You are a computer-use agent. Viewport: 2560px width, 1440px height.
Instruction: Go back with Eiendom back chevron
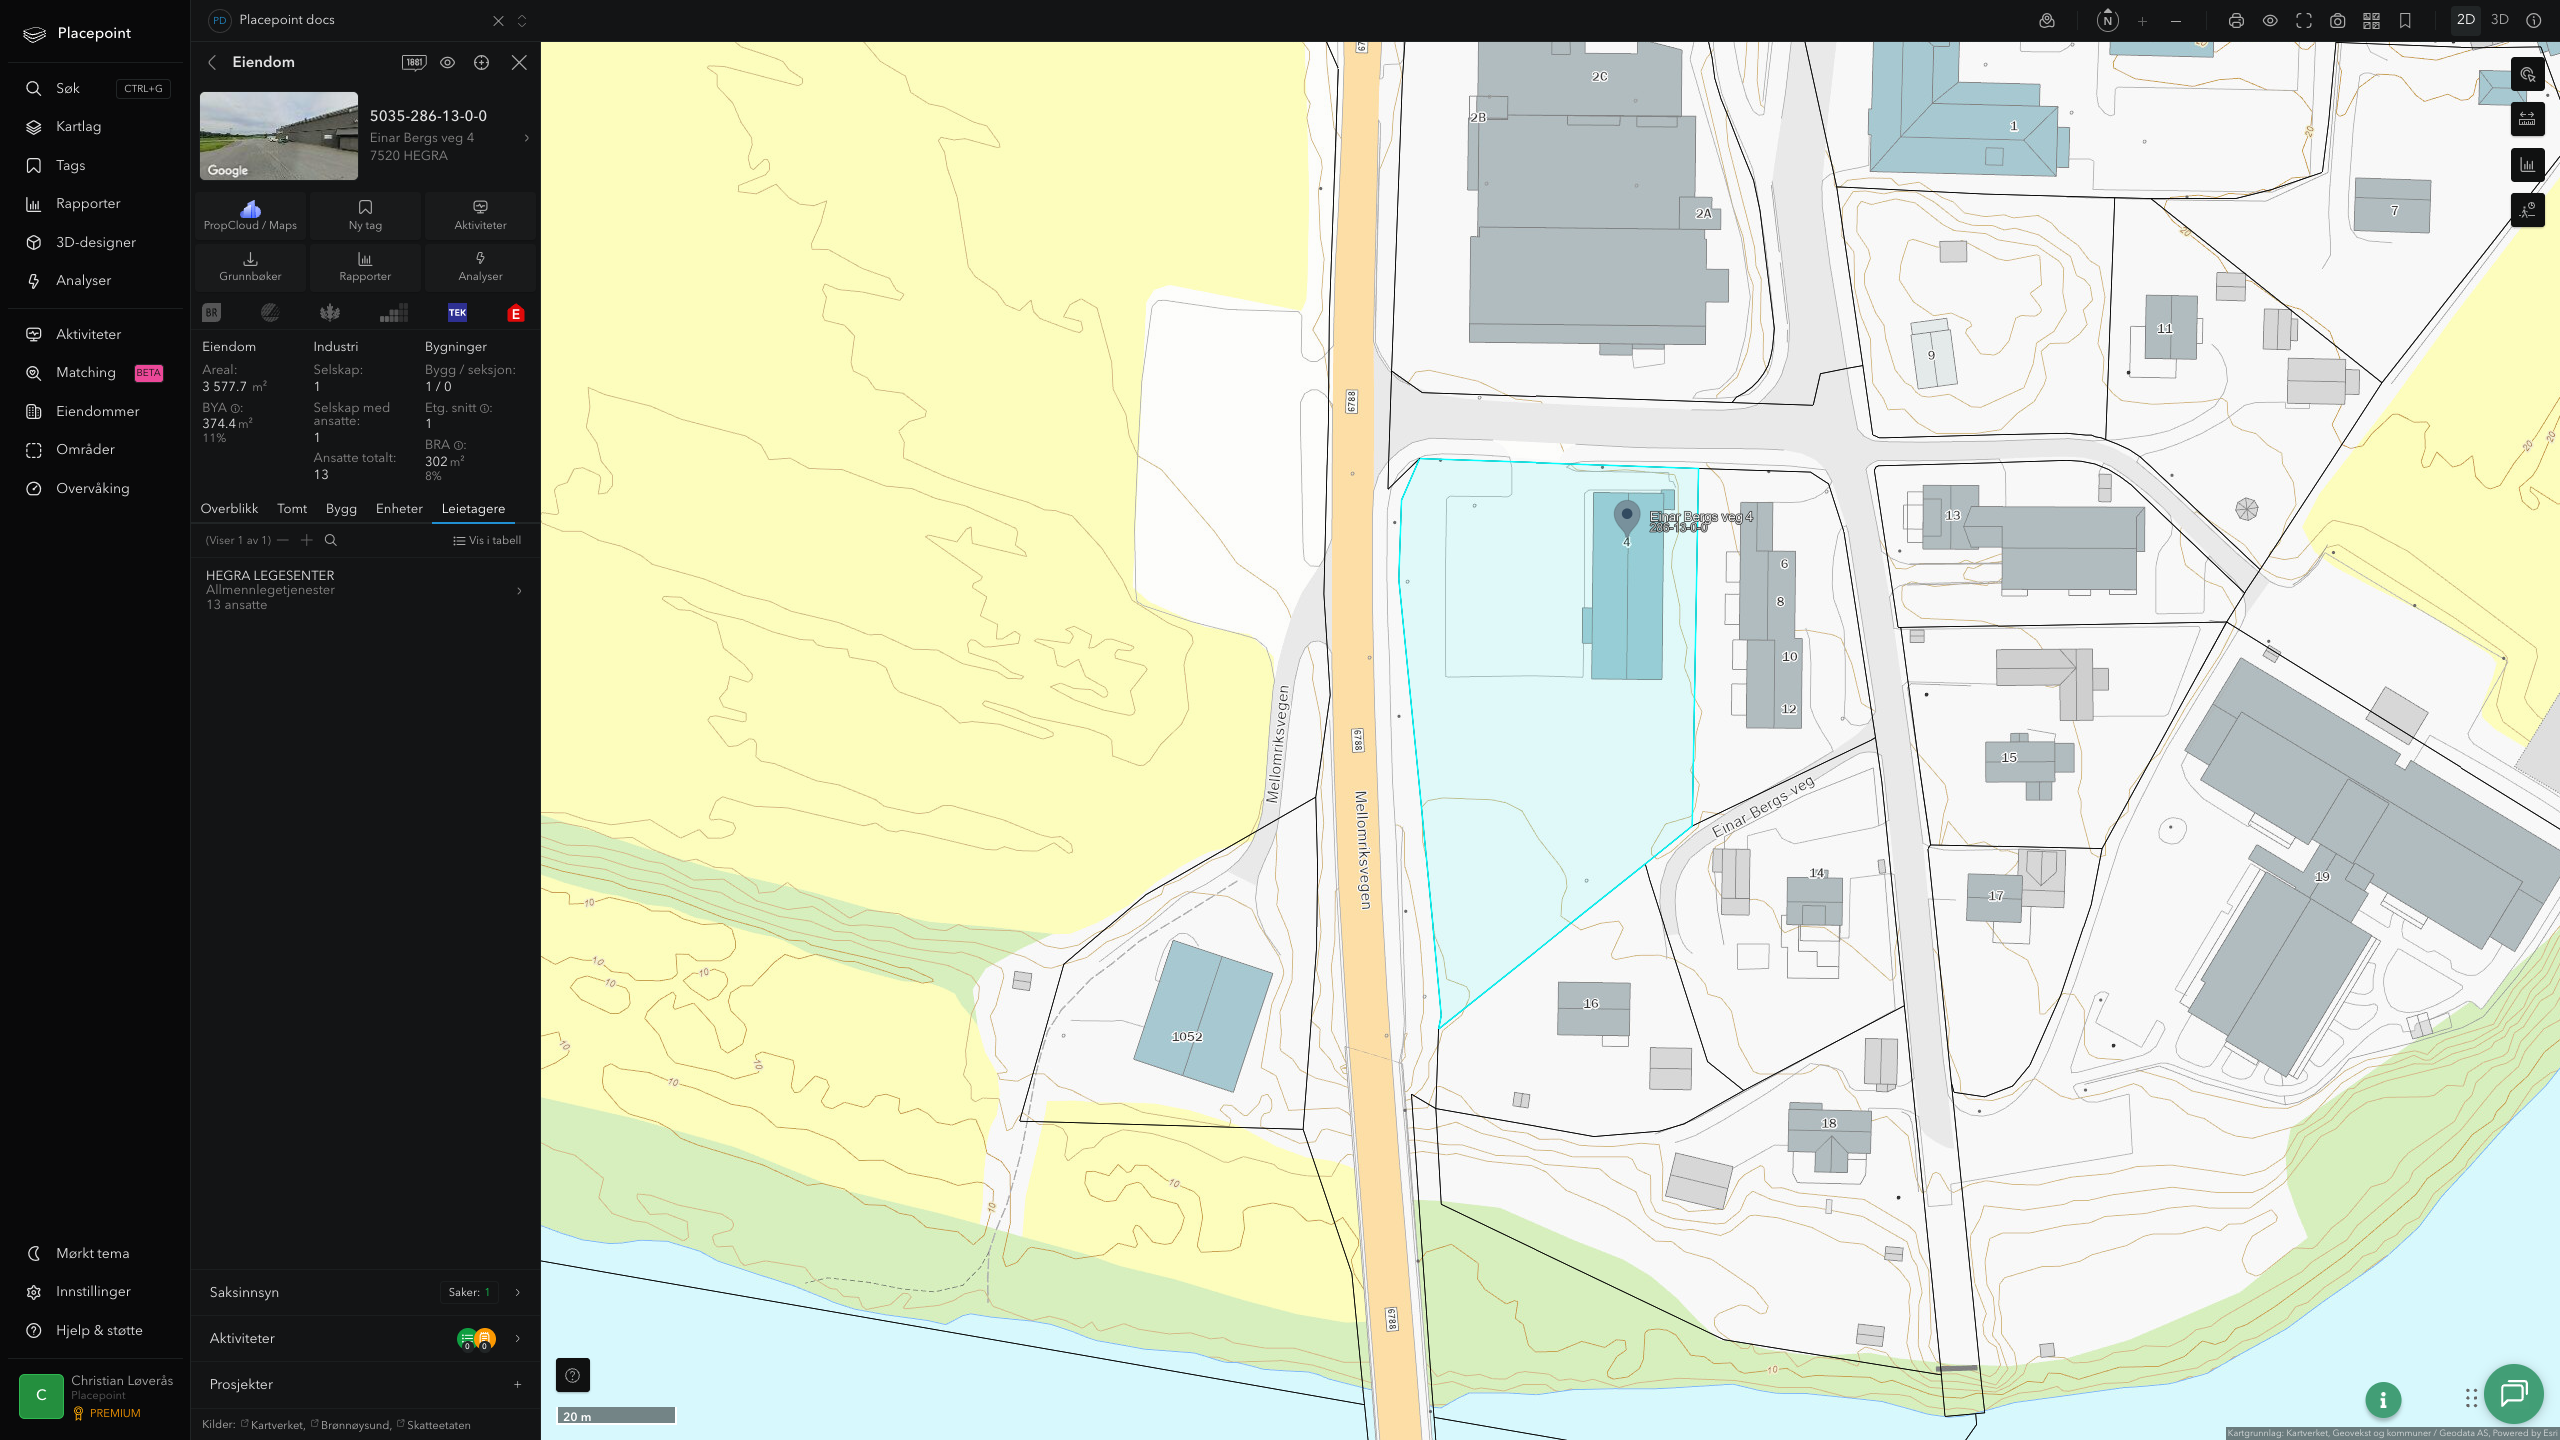coord(212,62)
